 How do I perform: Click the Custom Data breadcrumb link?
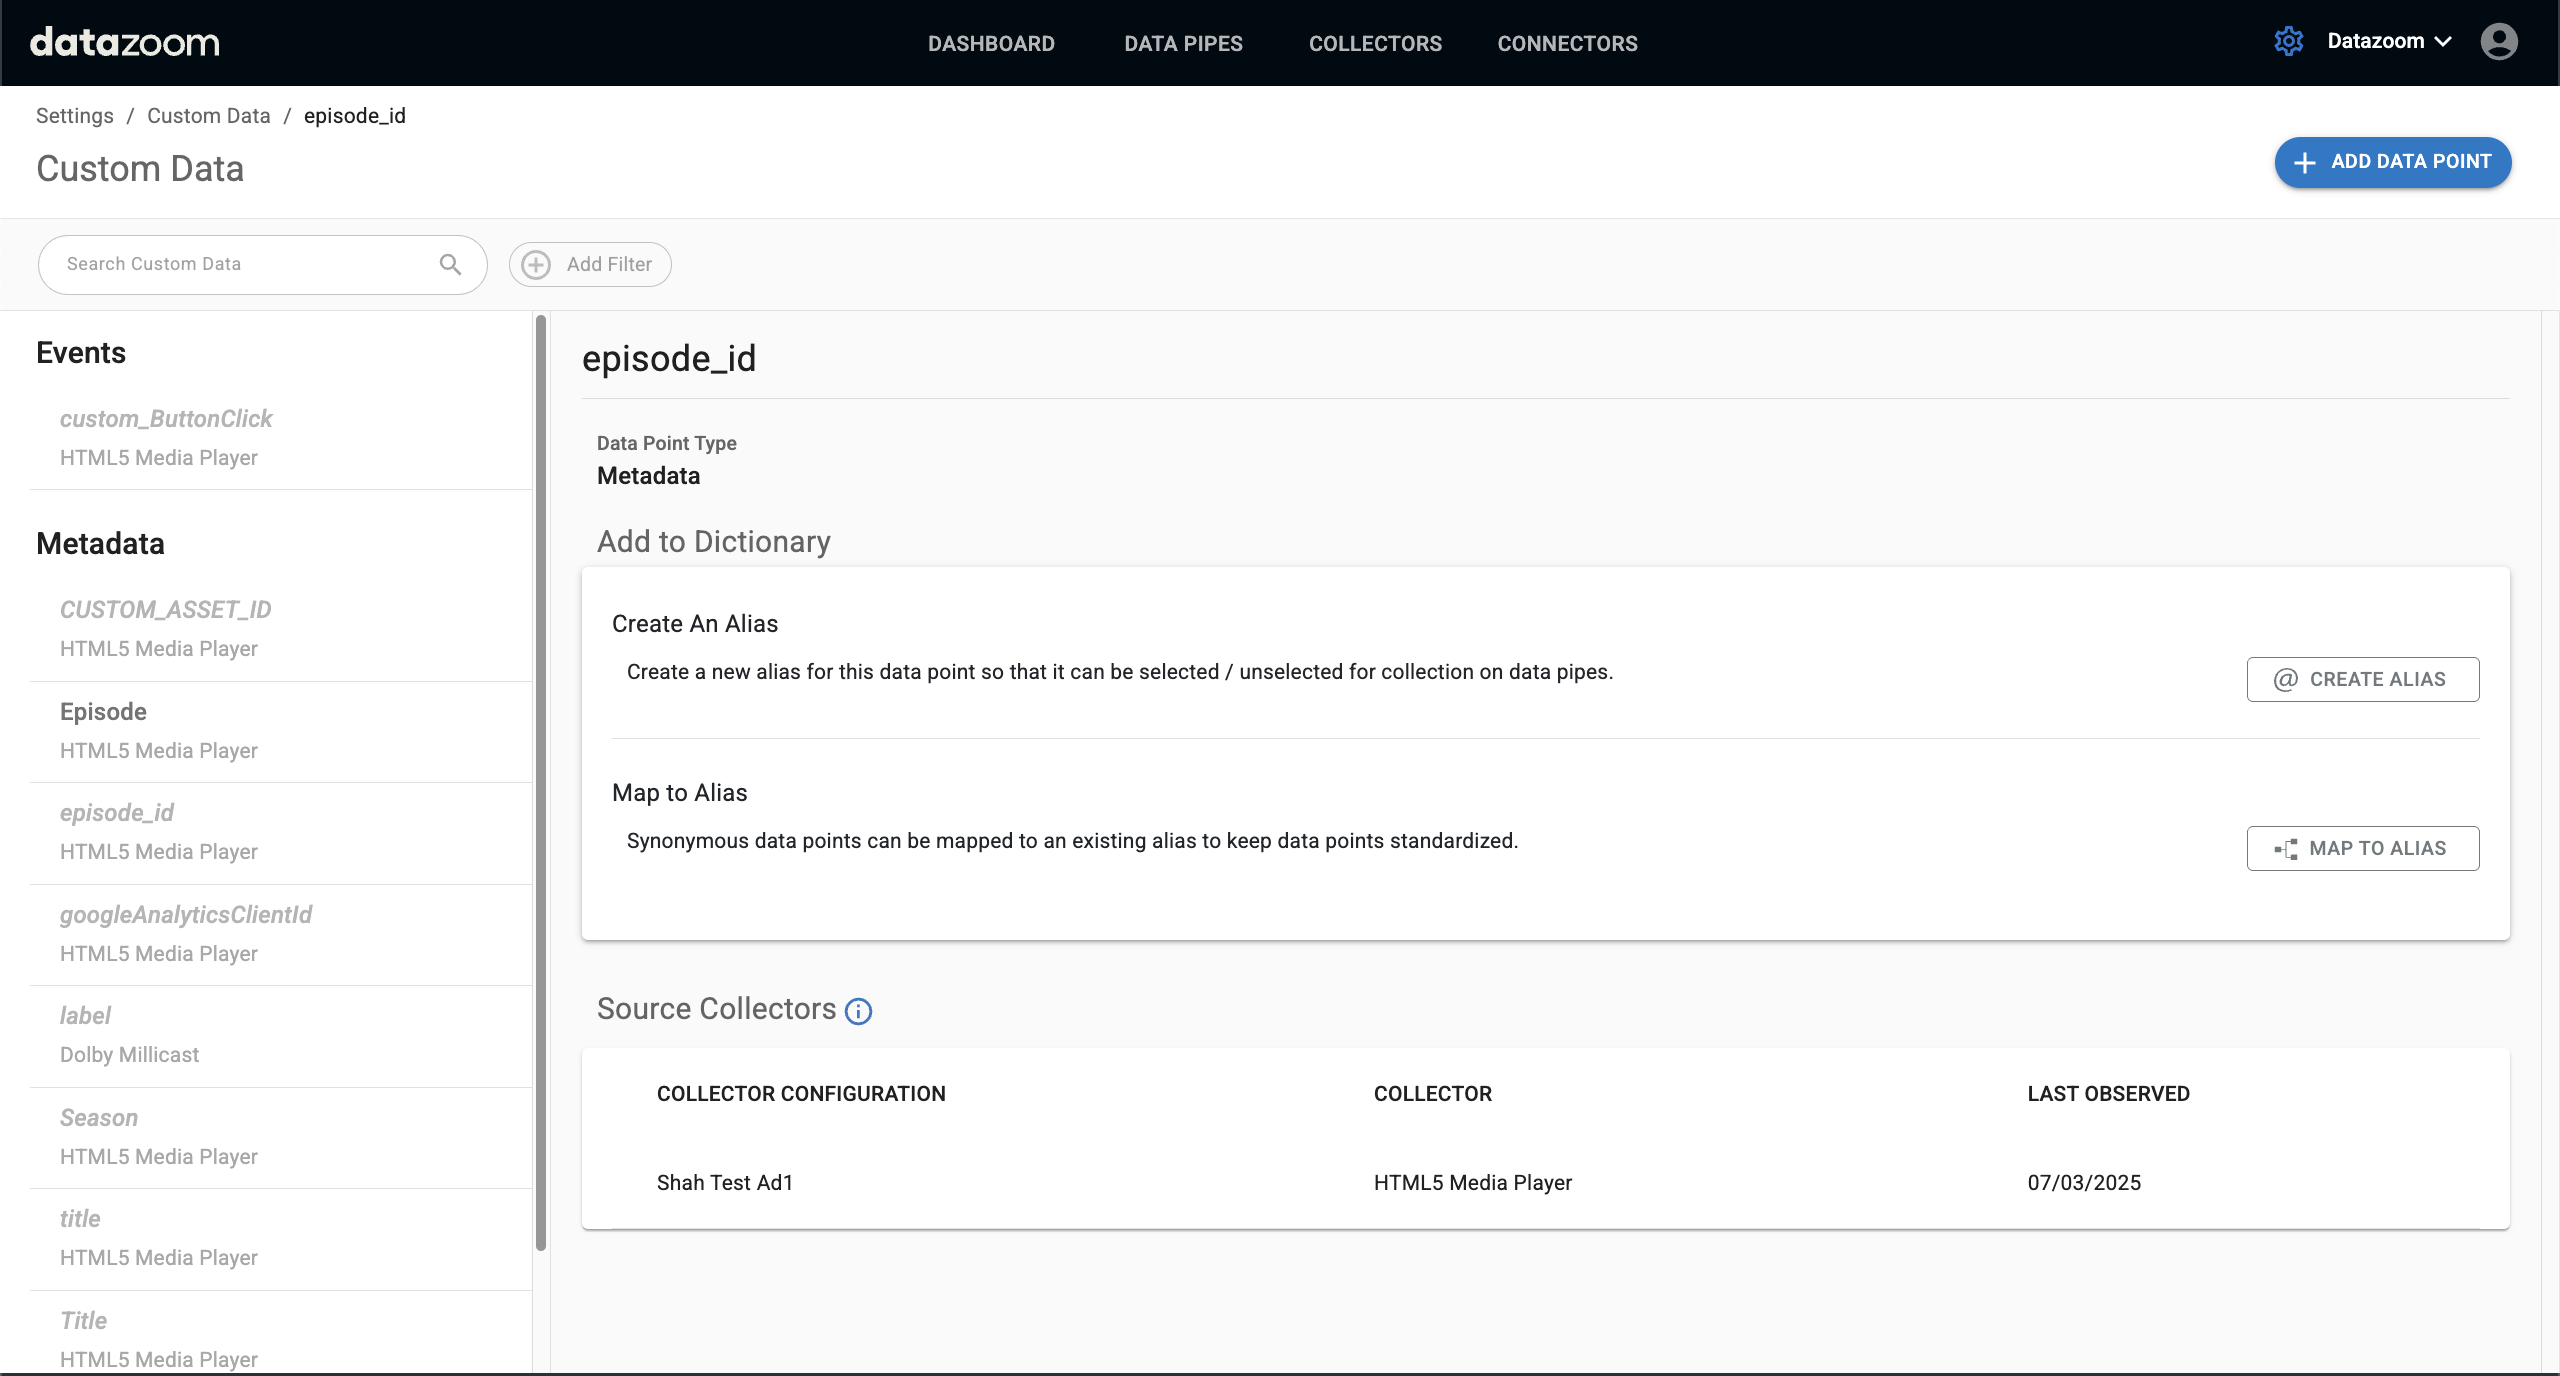(208, 116)
